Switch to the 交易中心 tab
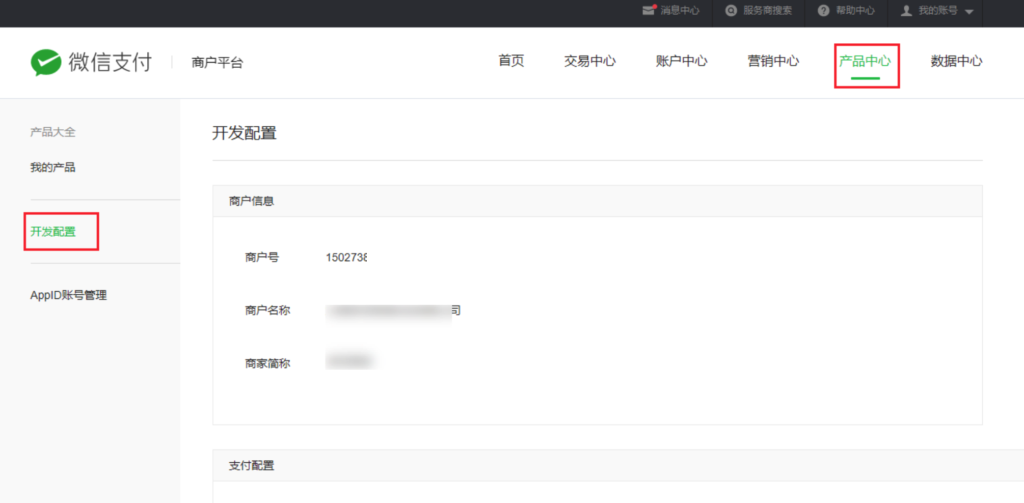The width and height of the screenshot is (1024, 503). (x=590, y=61)
